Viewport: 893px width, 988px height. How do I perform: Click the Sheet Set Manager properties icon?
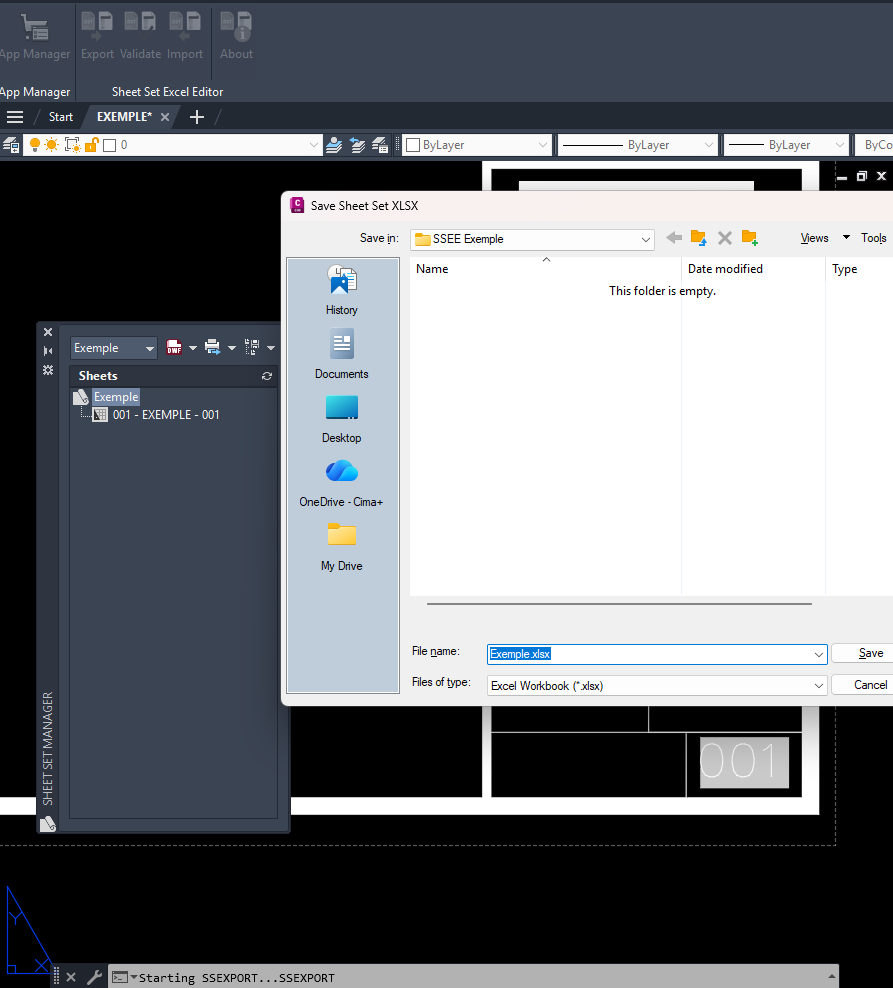[48, 370]
